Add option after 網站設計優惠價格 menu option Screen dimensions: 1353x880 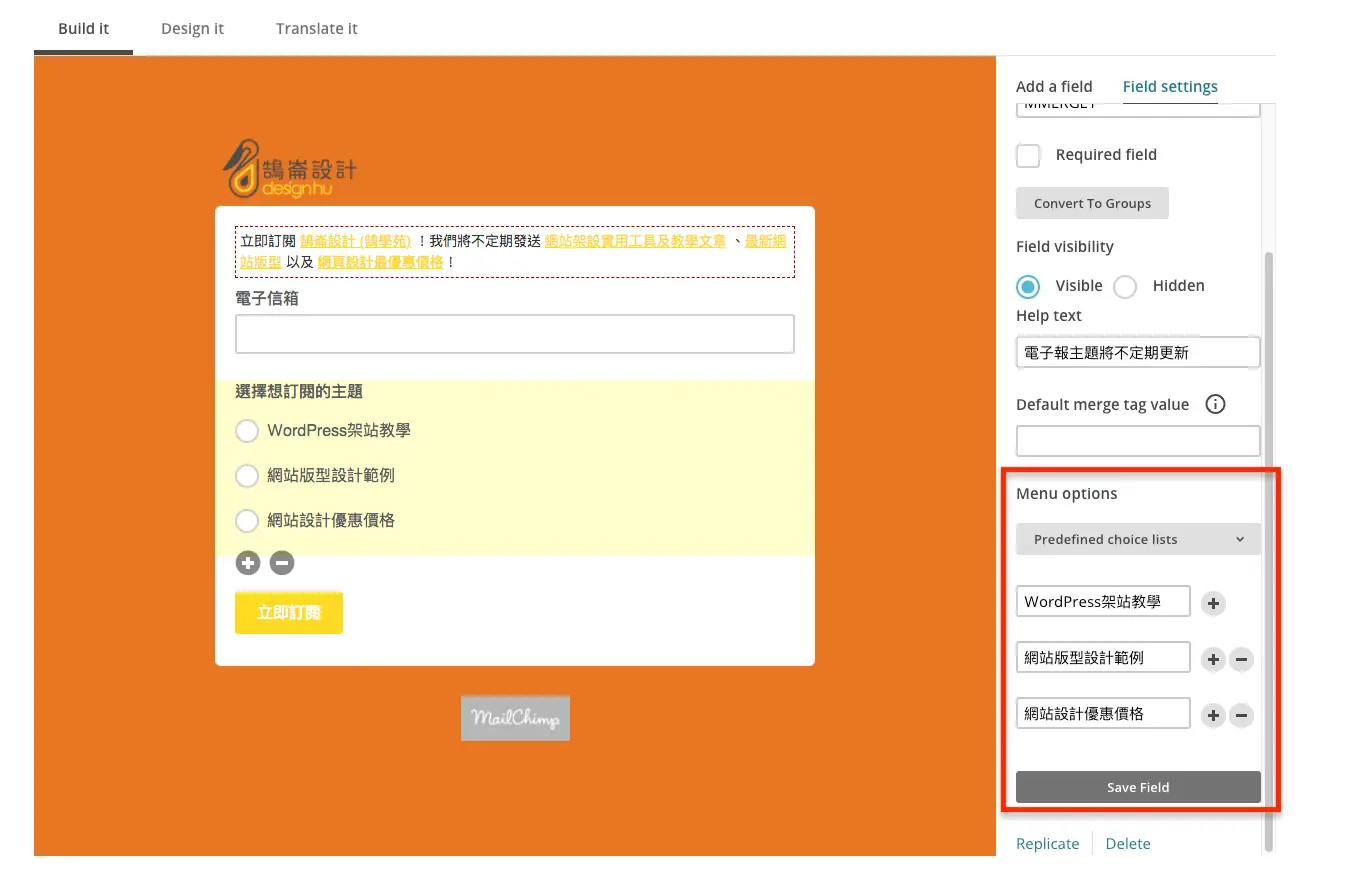tap(1213, 715)
